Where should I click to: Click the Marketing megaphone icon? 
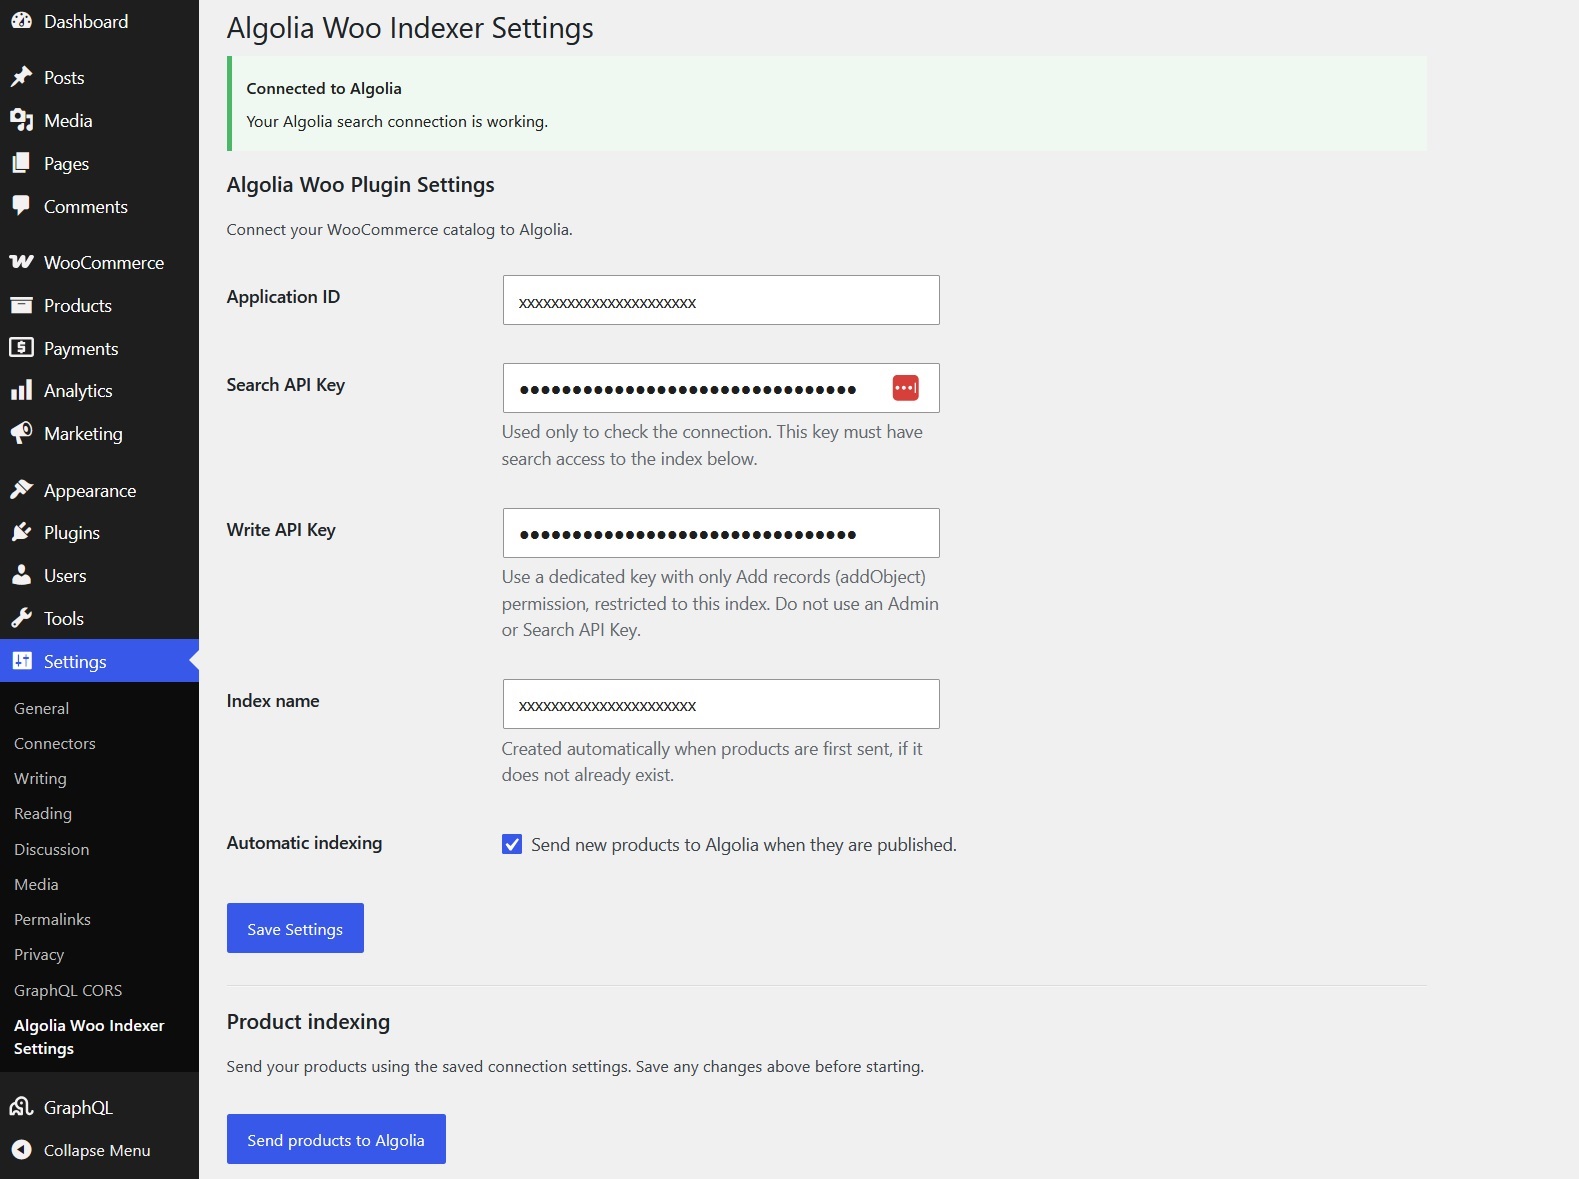pos(21,433)
